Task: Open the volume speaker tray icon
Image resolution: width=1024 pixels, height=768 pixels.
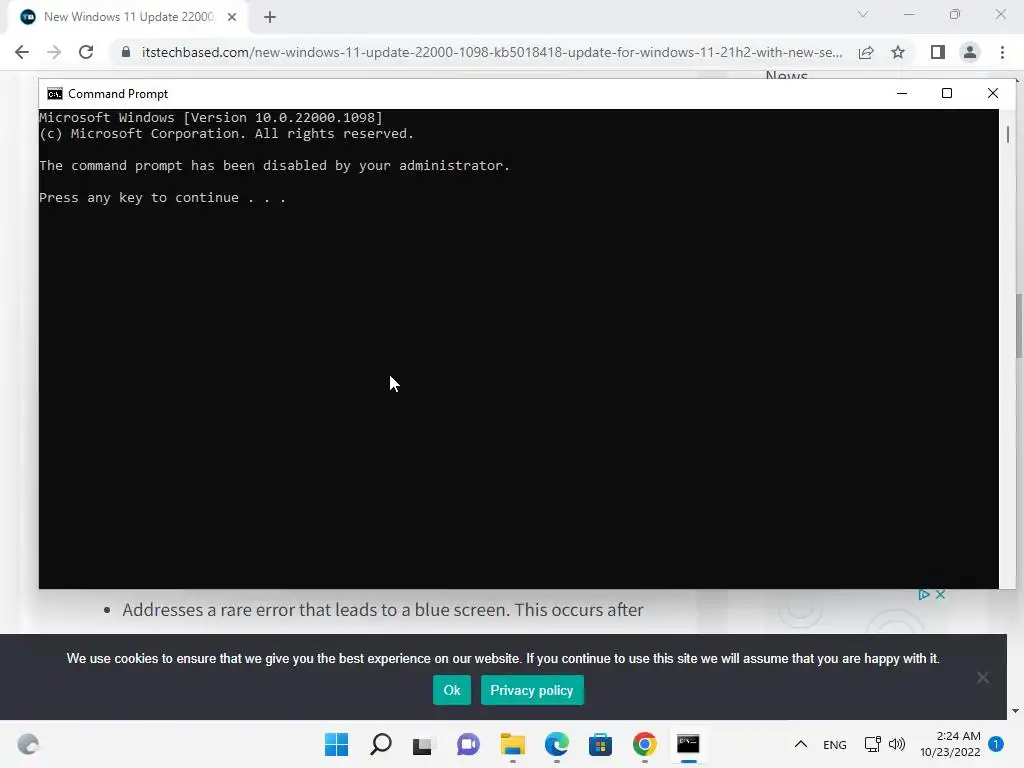Action: pos(897,744)
